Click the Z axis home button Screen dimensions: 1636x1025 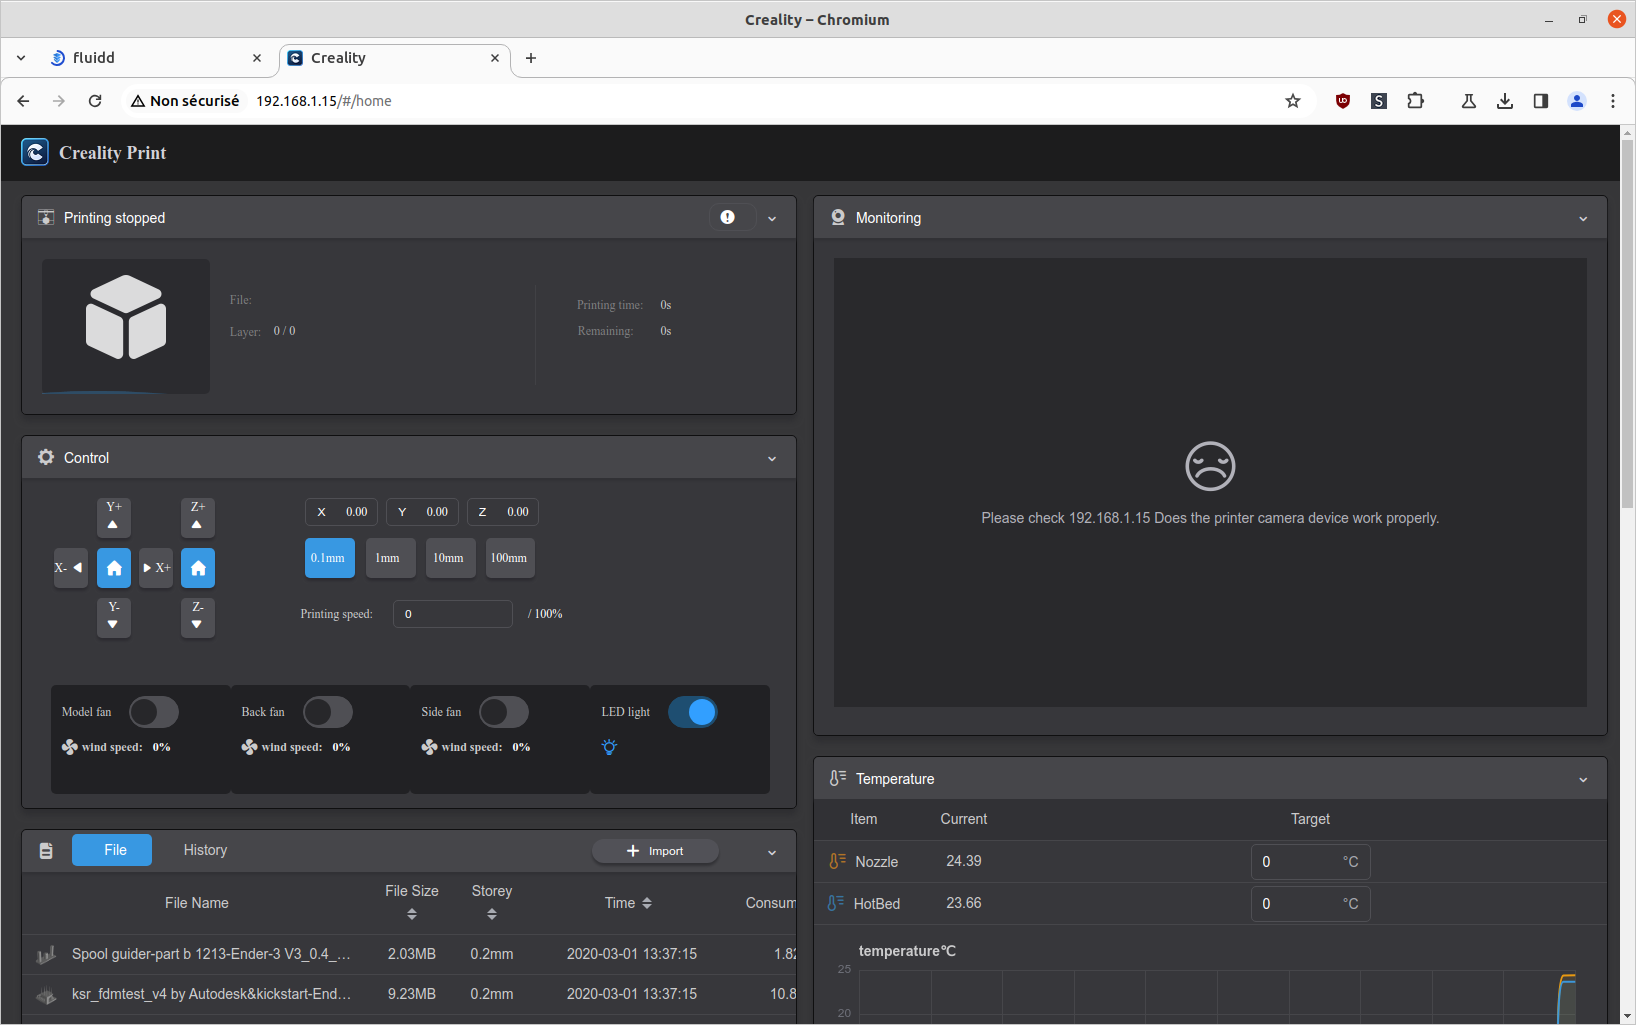click(198, 568)
